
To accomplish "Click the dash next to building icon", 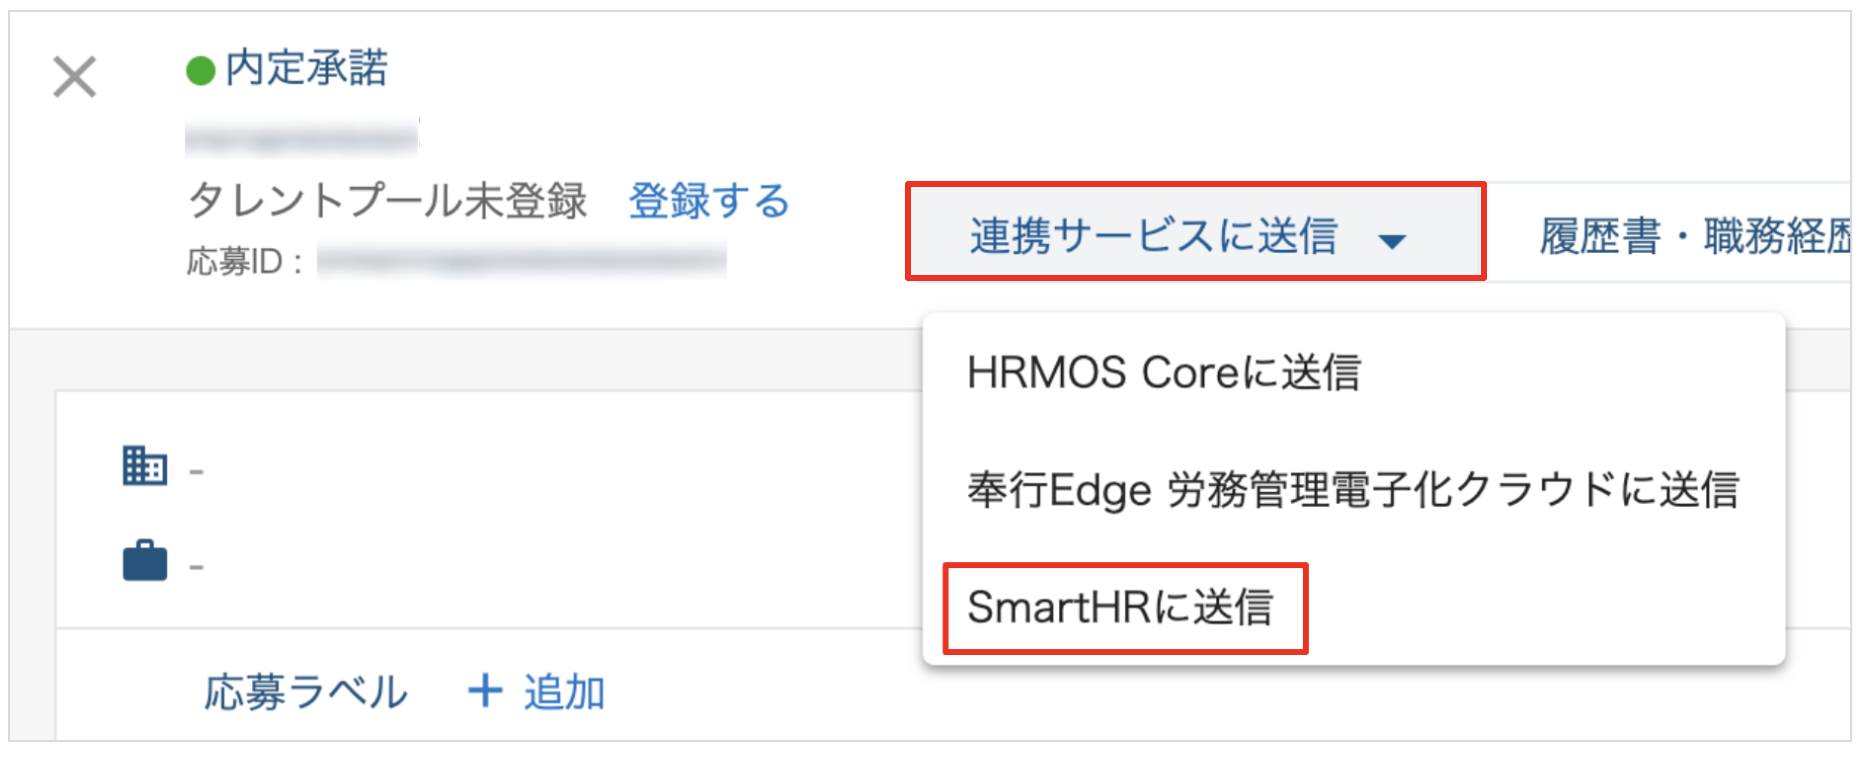I will pyautogui.click(x=196, y=470).
